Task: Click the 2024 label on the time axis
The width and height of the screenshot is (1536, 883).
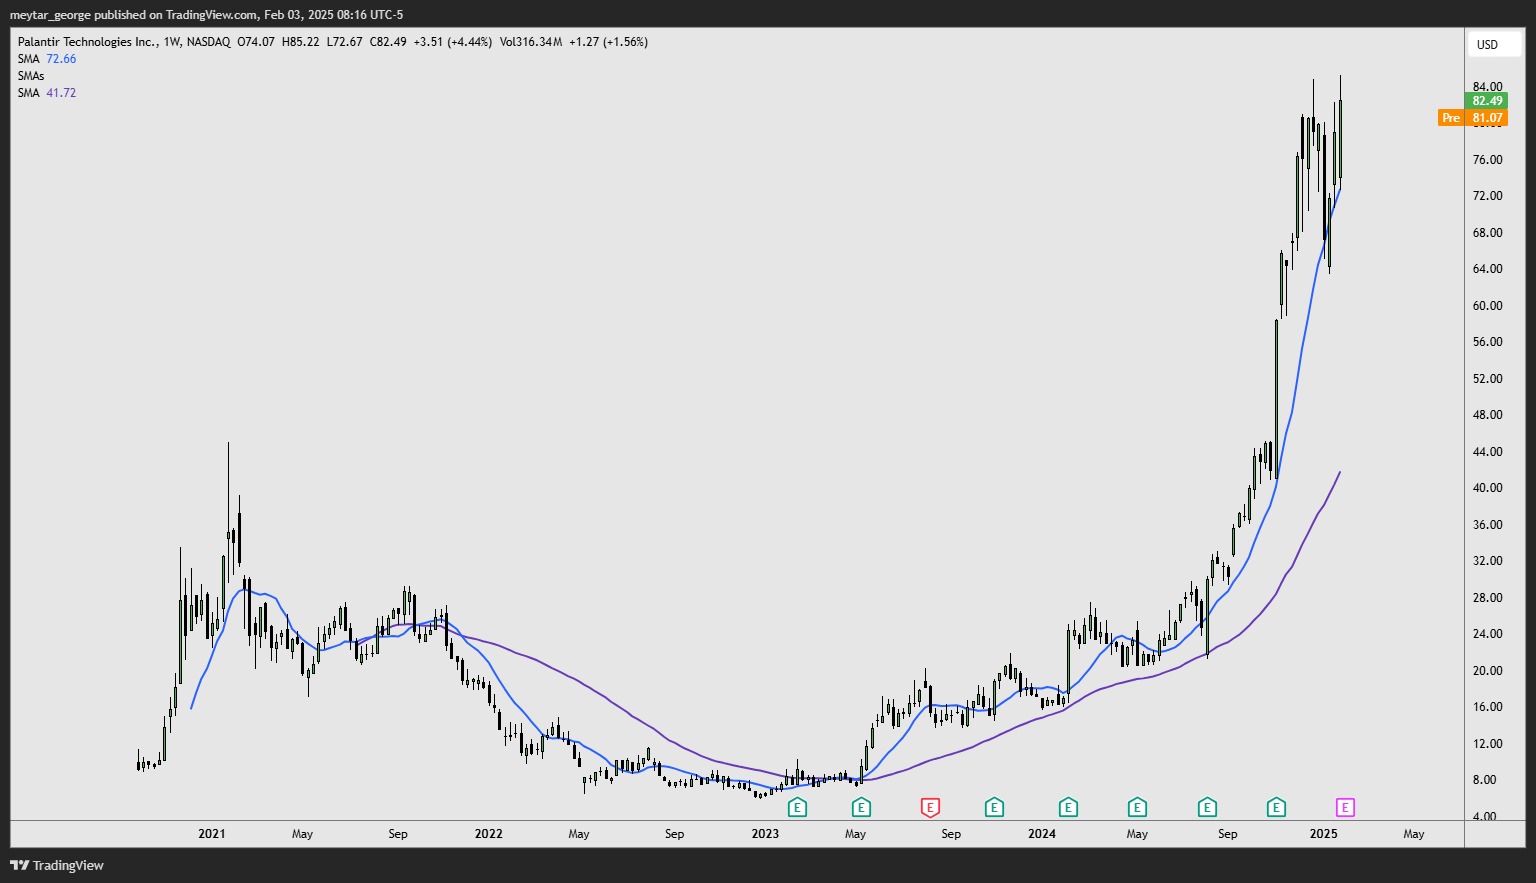Action: click(1042, 834)
